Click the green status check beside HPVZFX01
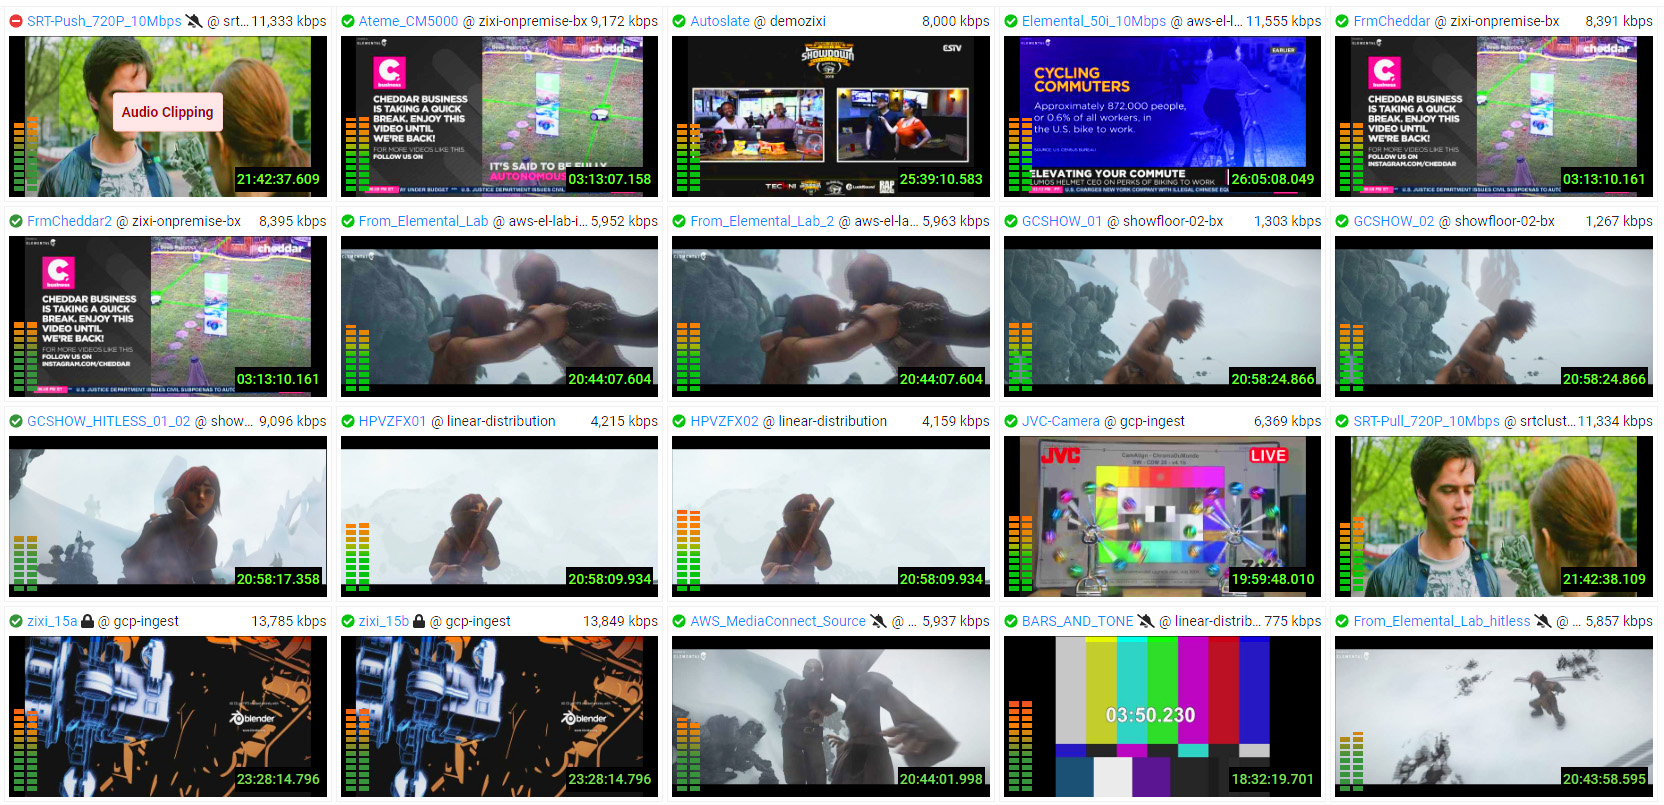Screen dimensions: 1664x805 coord(348,421)
